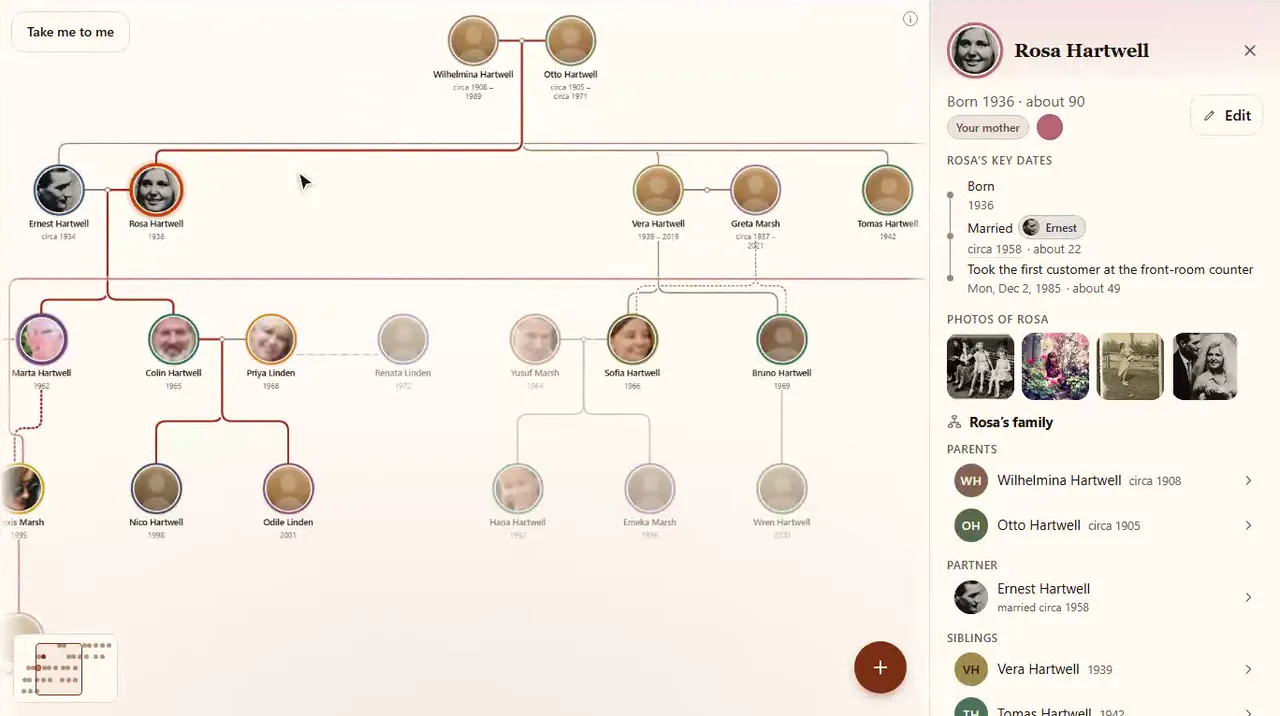Open the second photo with flowers
The height and width of the screenshot is (716, 1280).
pos(1055,366)
